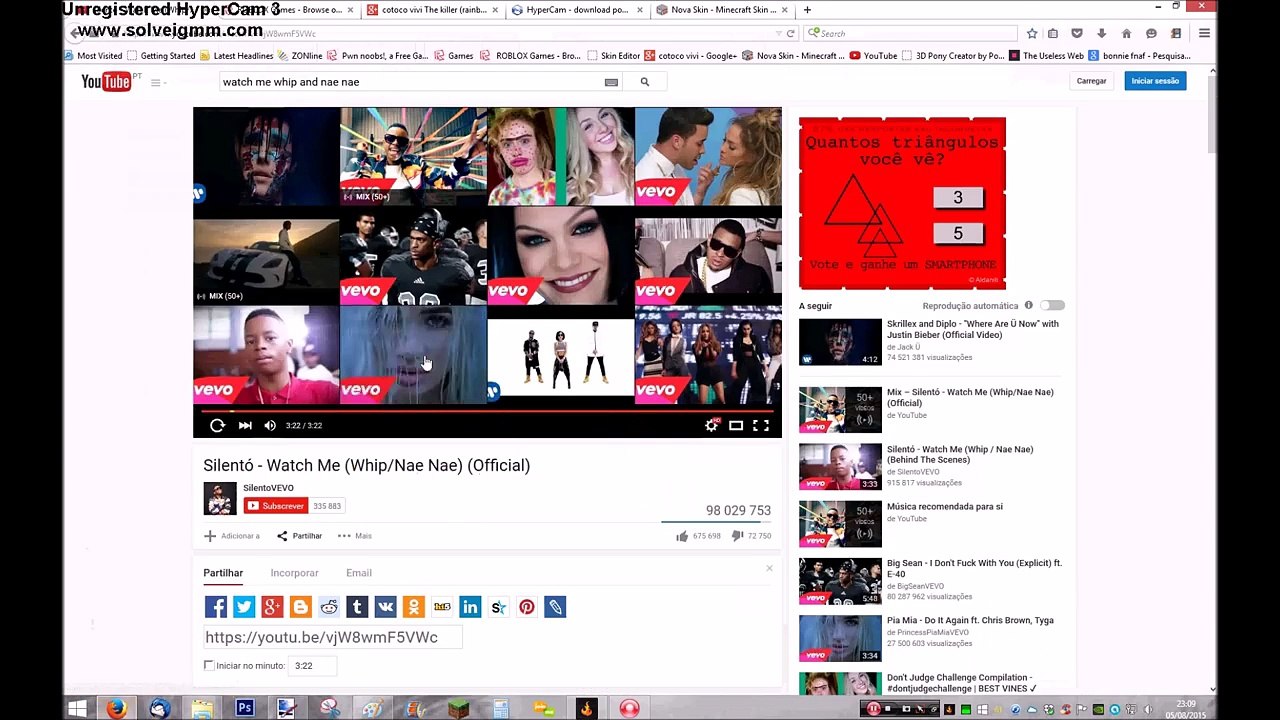Open the video player settings gear
Screen dimensions: 1280x720
711,425
